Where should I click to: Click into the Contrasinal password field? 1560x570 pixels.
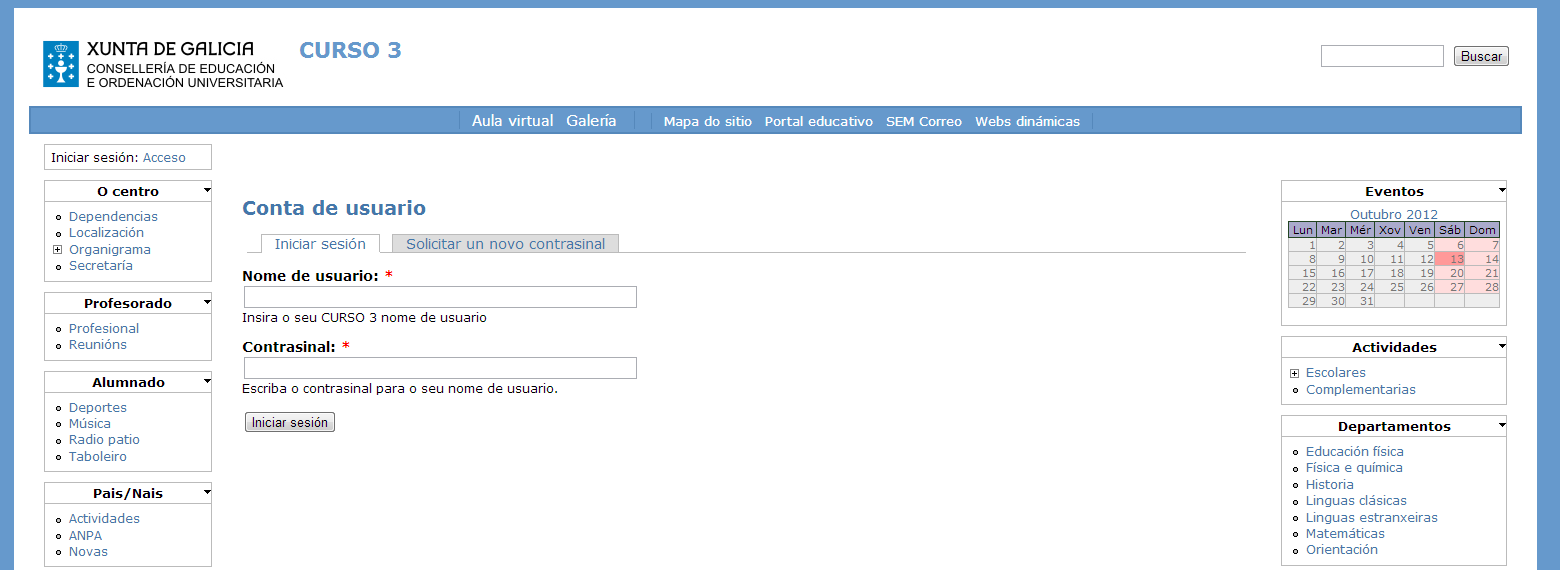click(440, 368)
